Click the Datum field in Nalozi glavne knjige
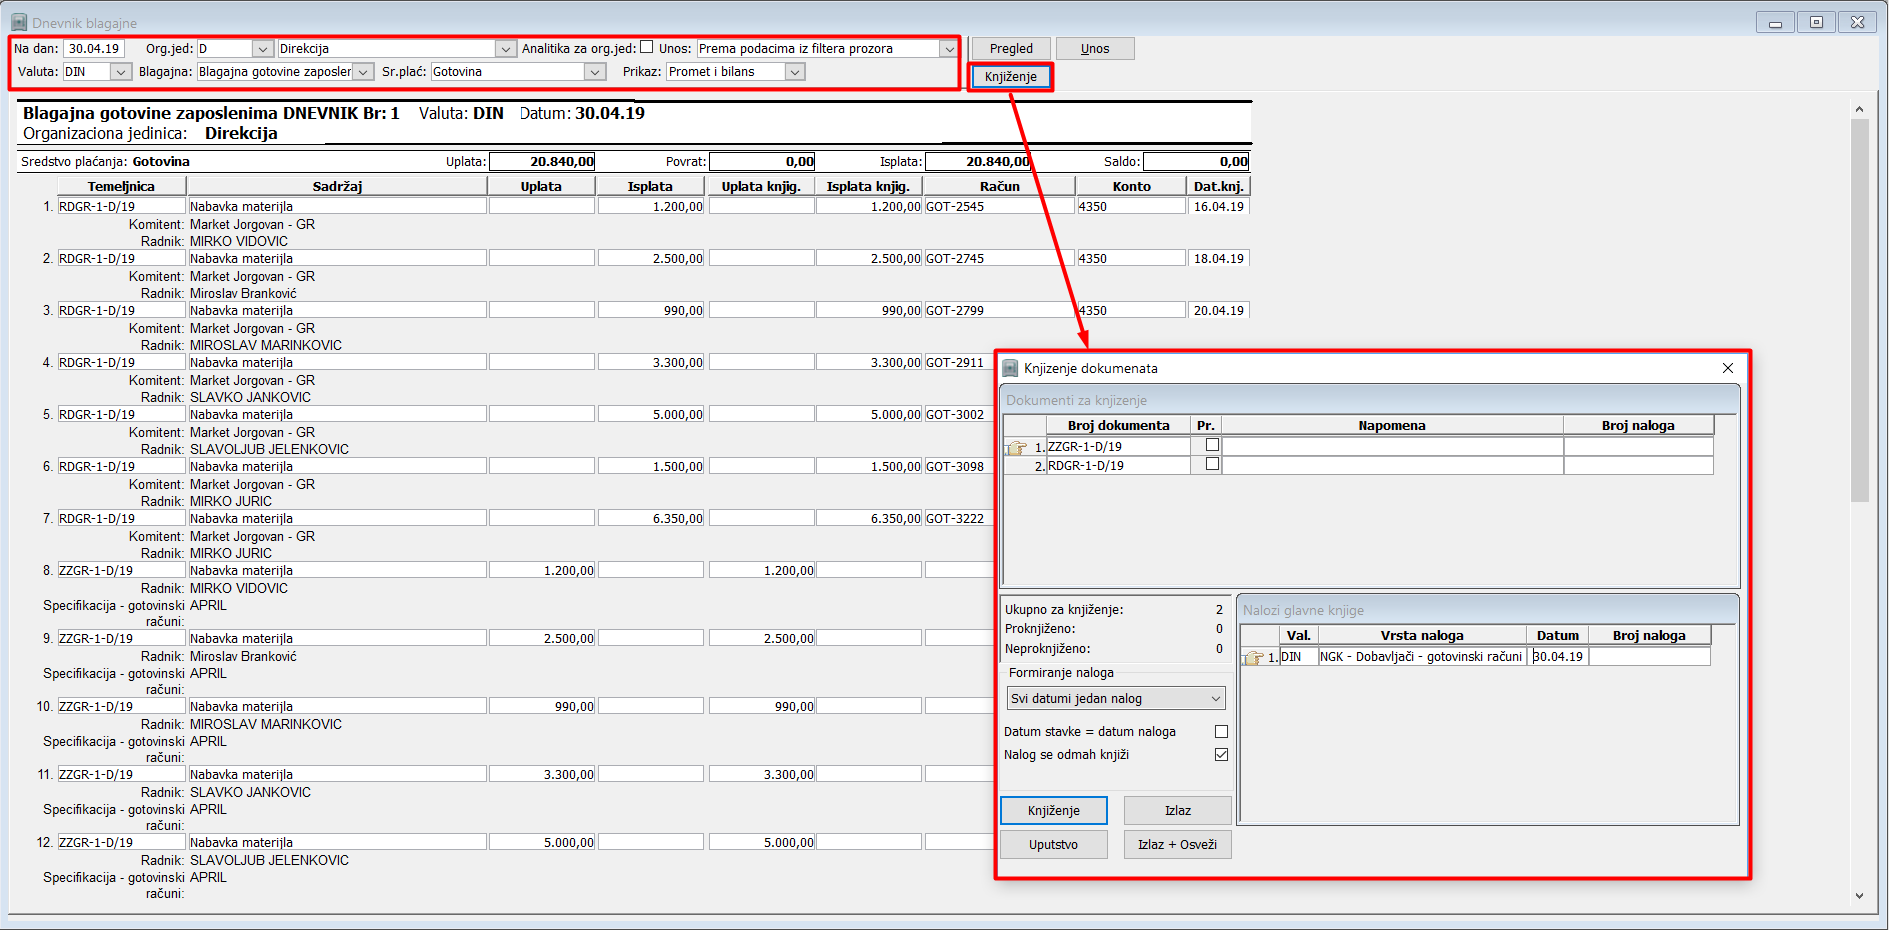Image resolution: width=1889 pixels, height=930 pixels. click(1558, 657)
